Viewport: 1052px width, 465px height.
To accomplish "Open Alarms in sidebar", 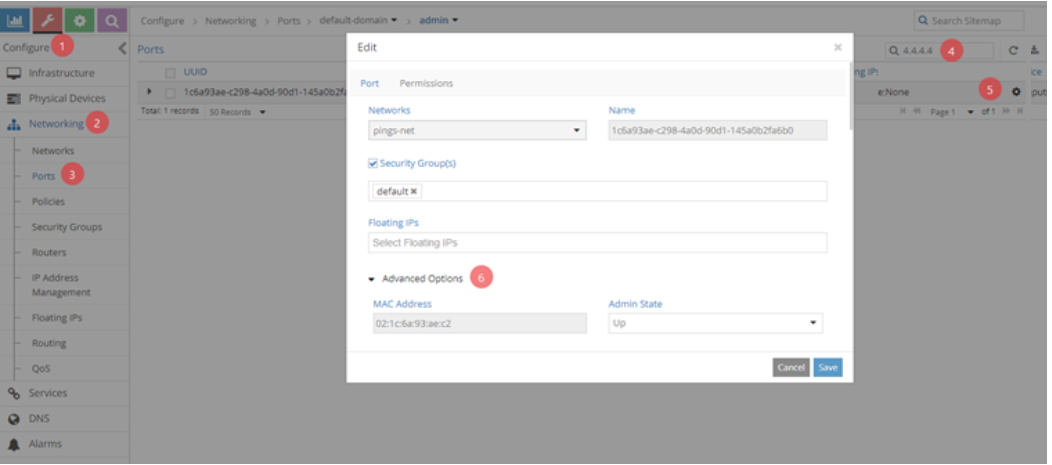I will (x=45, y=444).
